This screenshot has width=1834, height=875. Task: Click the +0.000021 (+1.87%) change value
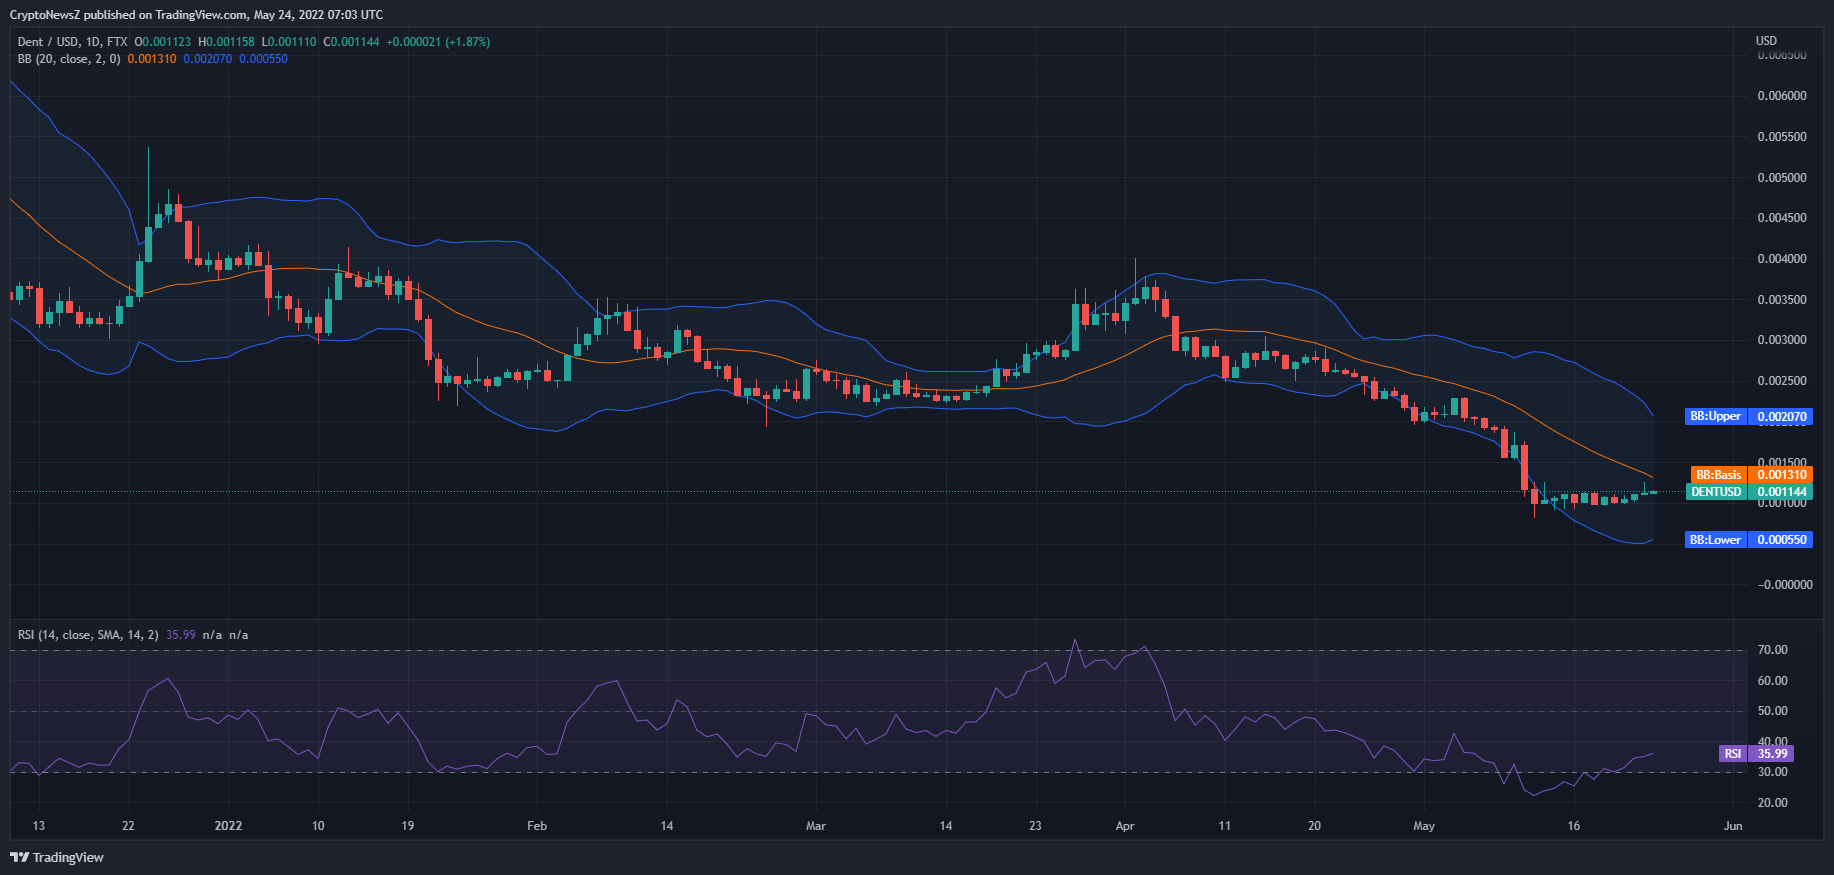(x=438, y=42)
